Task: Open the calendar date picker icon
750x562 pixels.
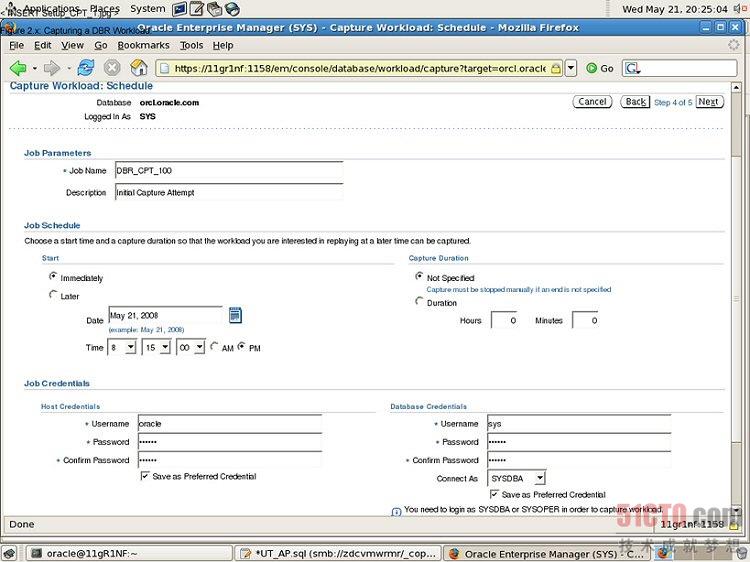Action: pos(235,316)
